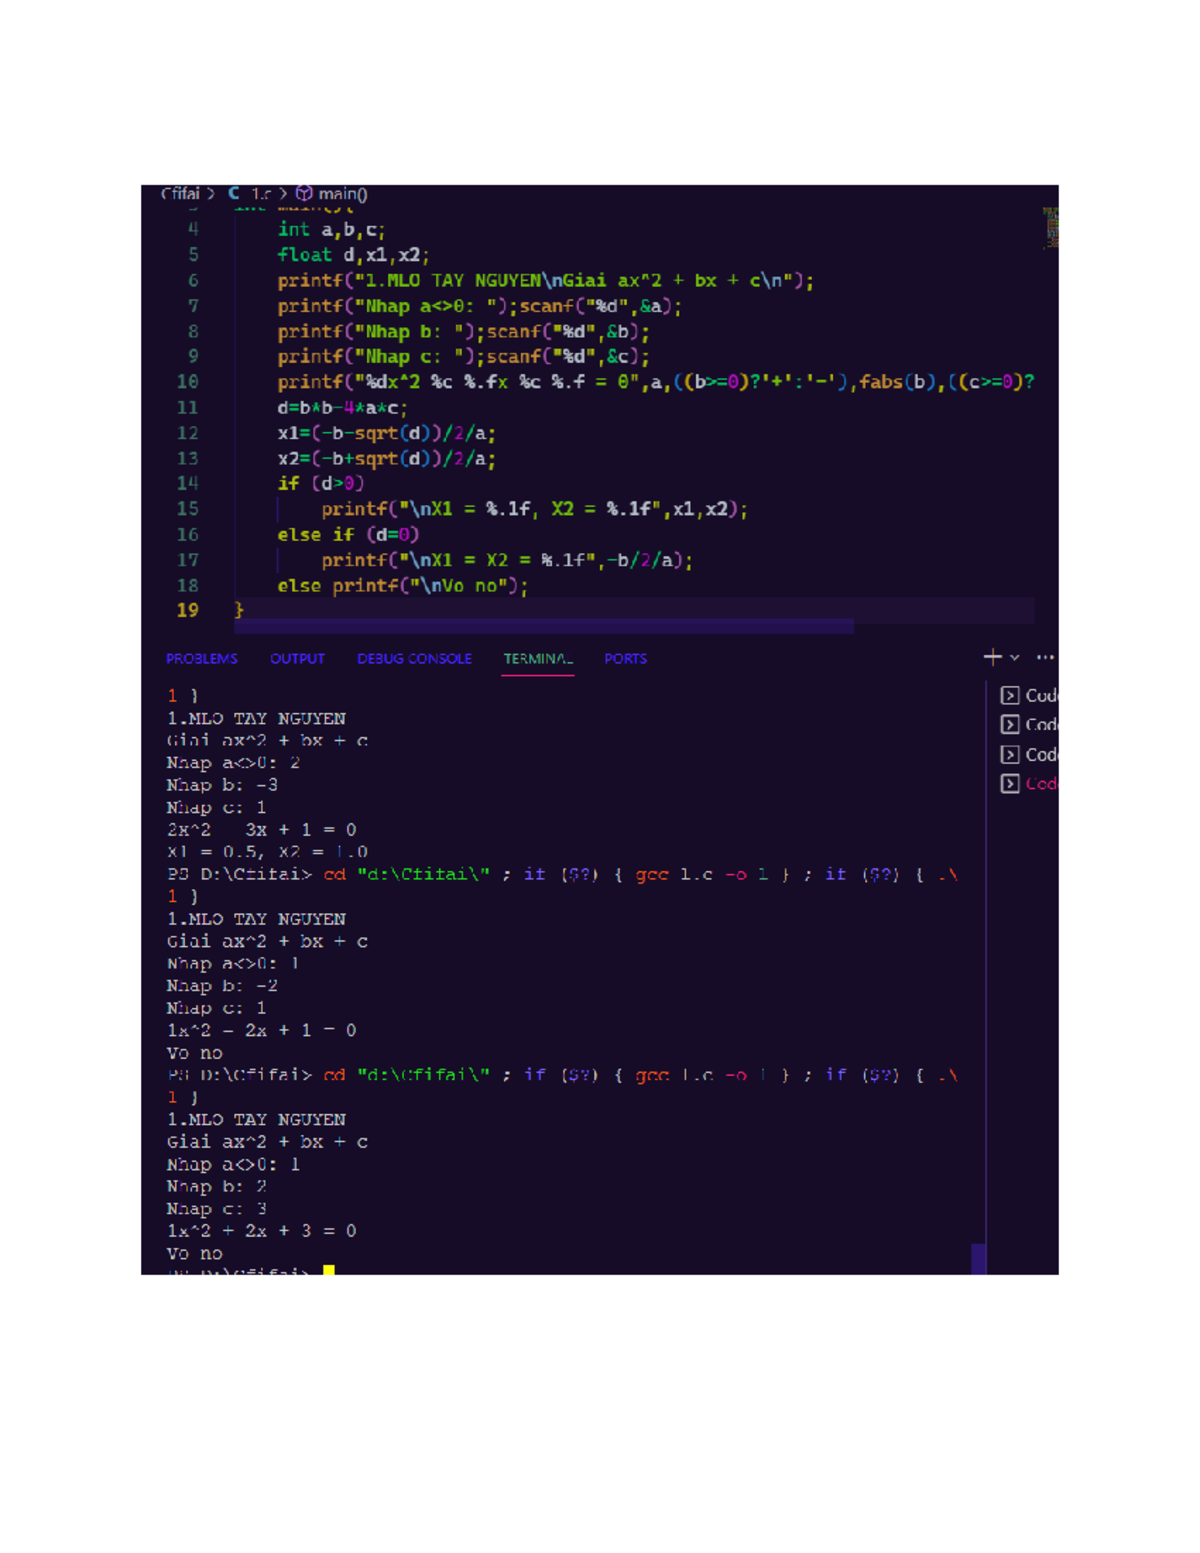This screenshot has width=1200, height=1553.
Task: Select the second Code terminal instance
Action: pos(1029,724)
